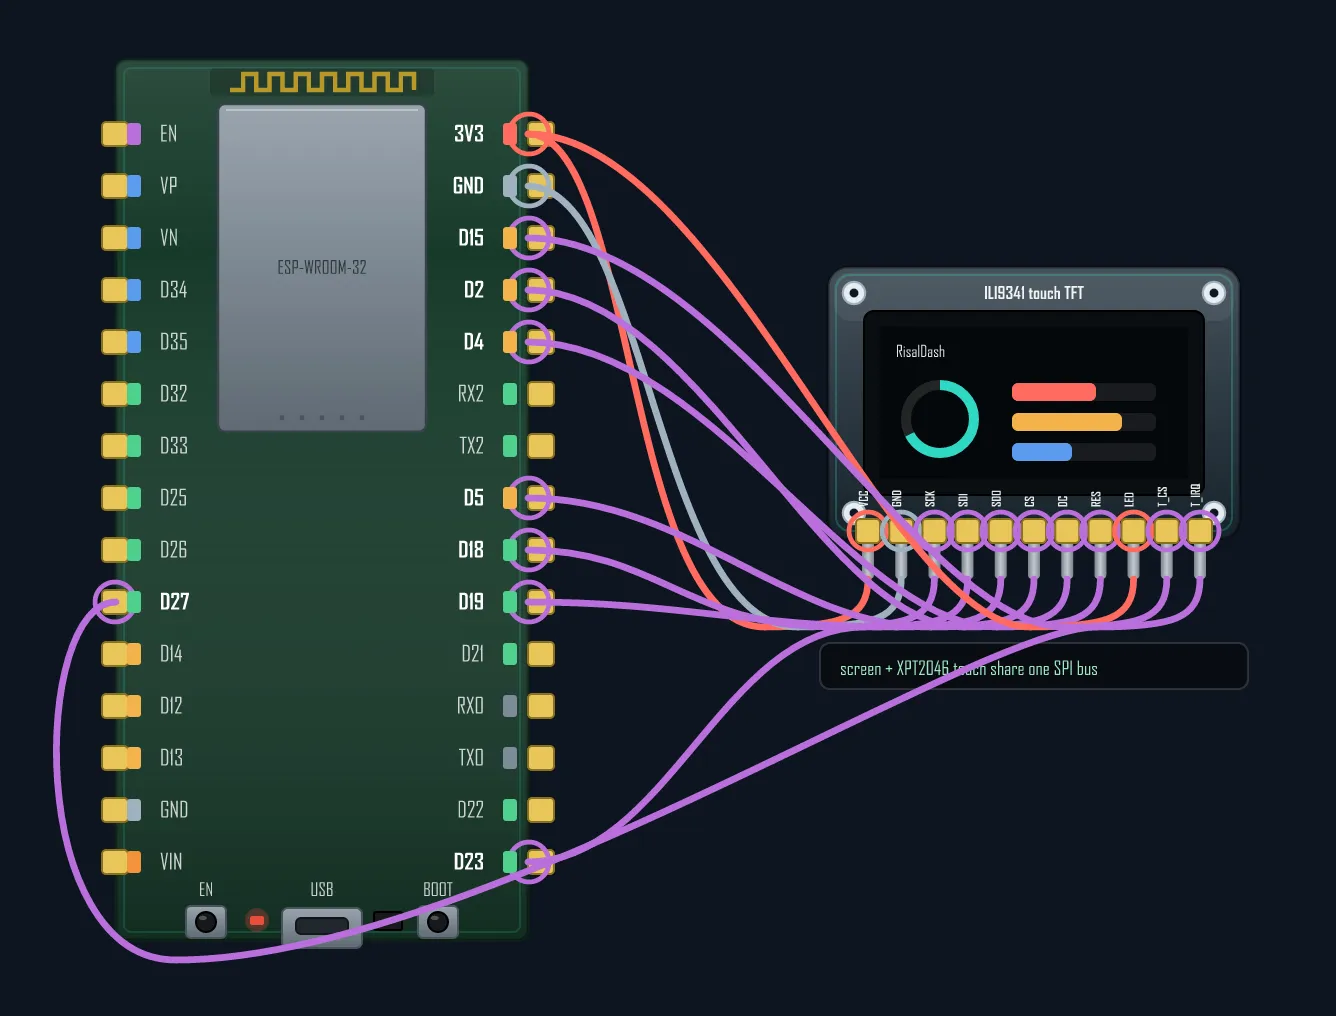1336x1016 pixels.
Task: Select the VIN pin pad
Action: 115,862
